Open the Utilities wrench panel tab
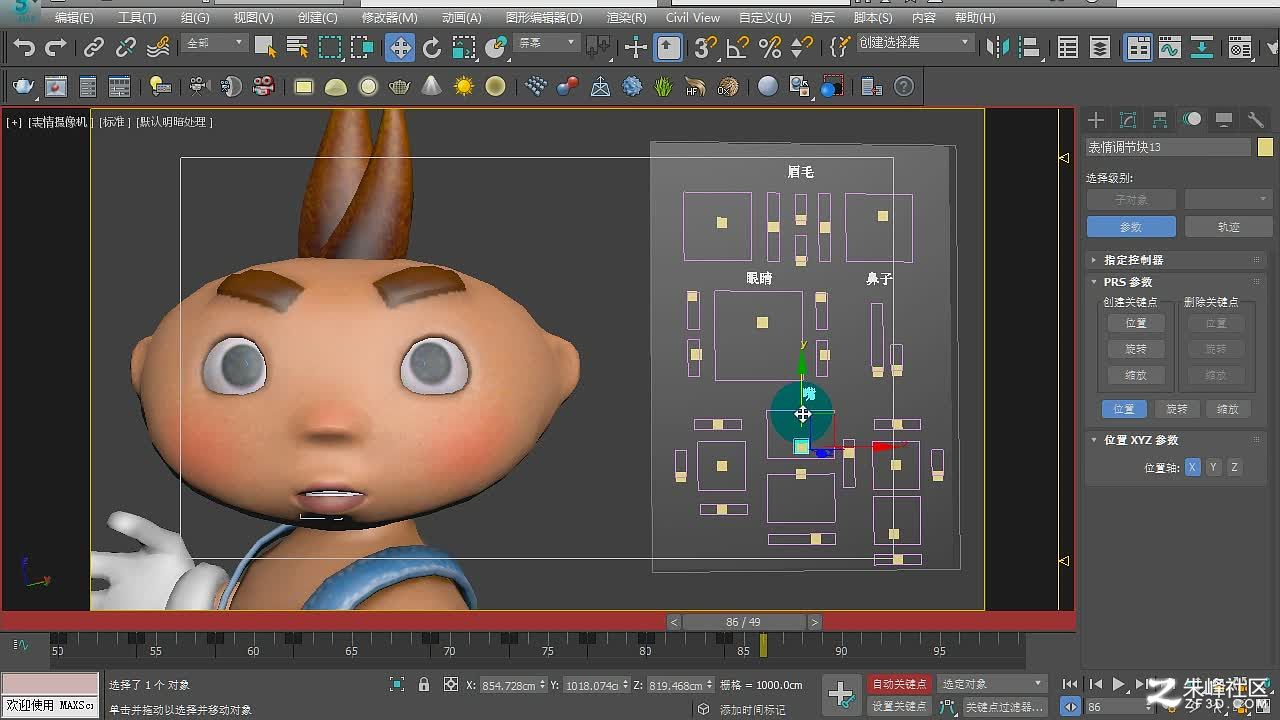The image size is (1280, 720). 1256,120
